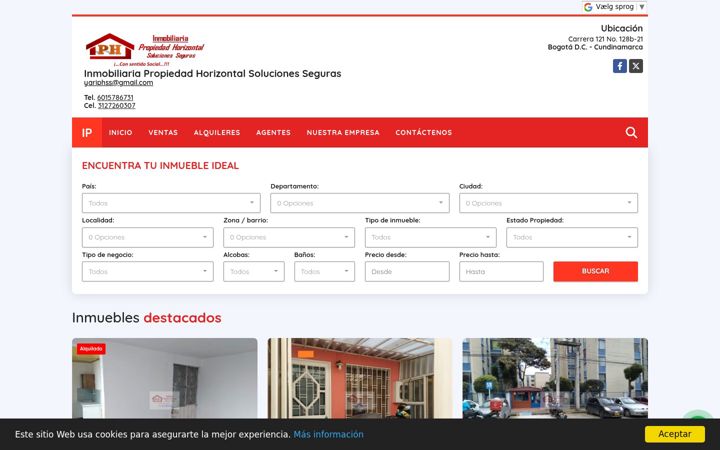Open the apartment buildings street property photo
The image size is (720, 450).
tap(555, 378)
